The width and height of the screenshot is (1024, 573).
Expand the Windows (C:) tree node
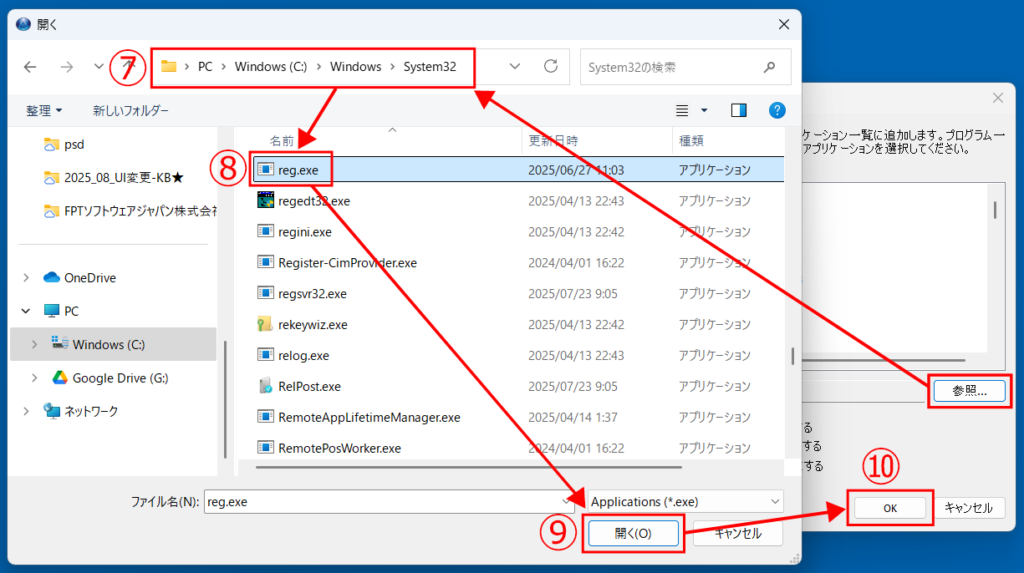(x=35, y=345)
